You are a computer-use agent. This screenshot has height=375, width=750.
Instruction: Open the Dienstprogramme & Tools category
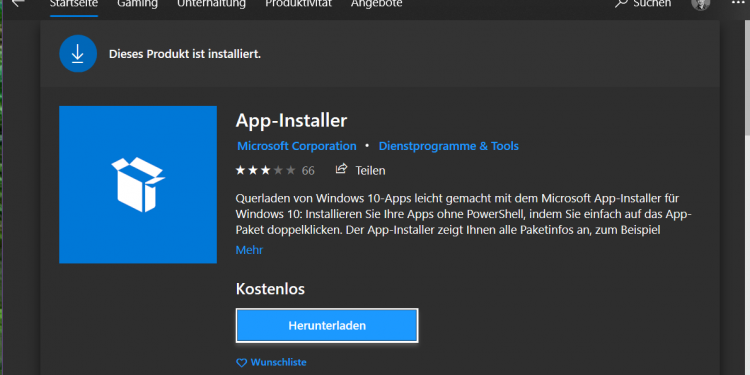pos(449,146)
